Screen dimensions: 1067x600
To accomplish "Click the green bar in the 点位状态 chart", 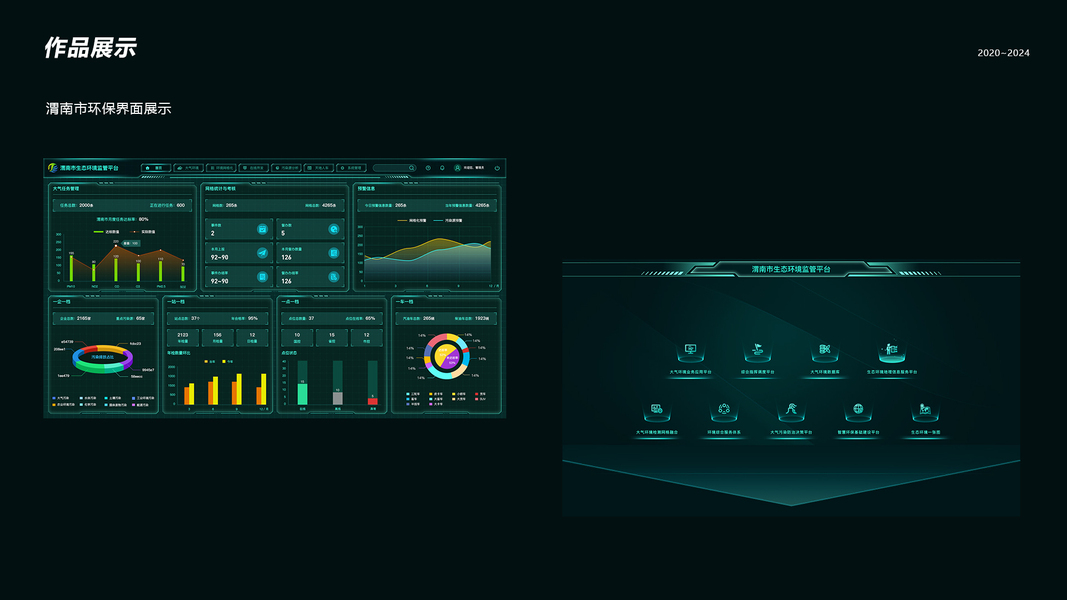I will [x=302, y=395].
